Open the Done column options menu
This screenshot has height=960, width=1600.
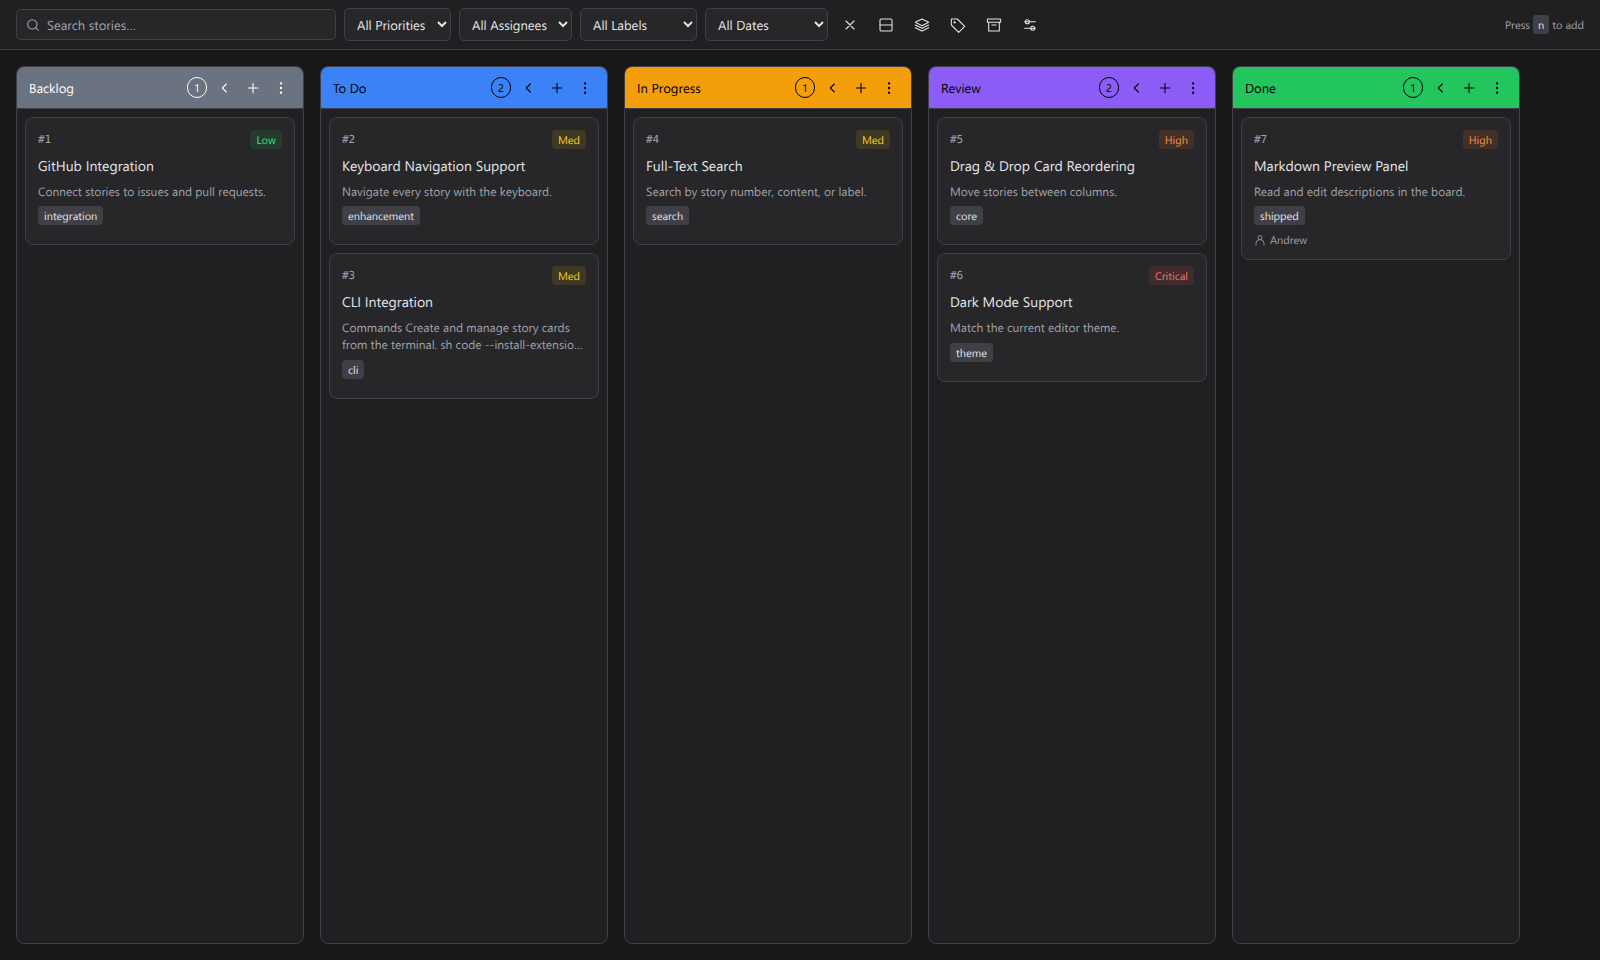1497,88
